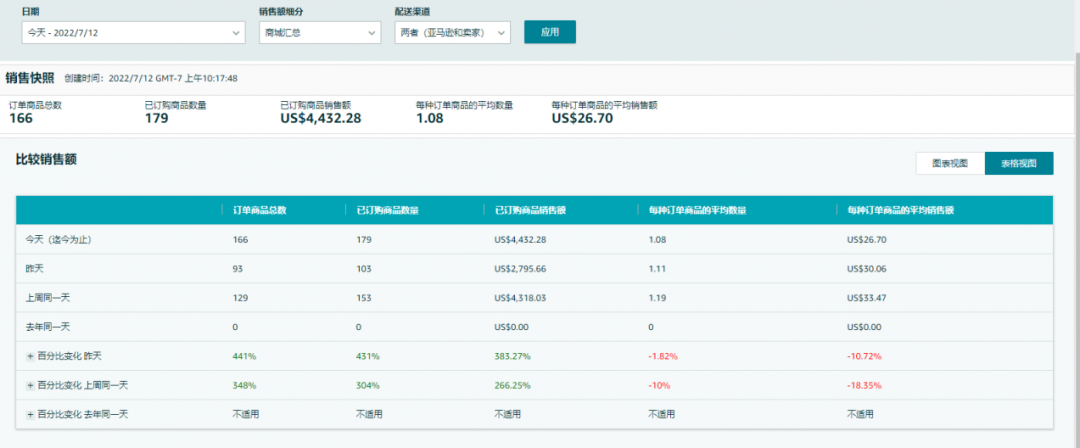Screen dimensions: 1080x448
Task: Expand the 百分比变化 去年同一天 row plus icon
Action: 30,414
